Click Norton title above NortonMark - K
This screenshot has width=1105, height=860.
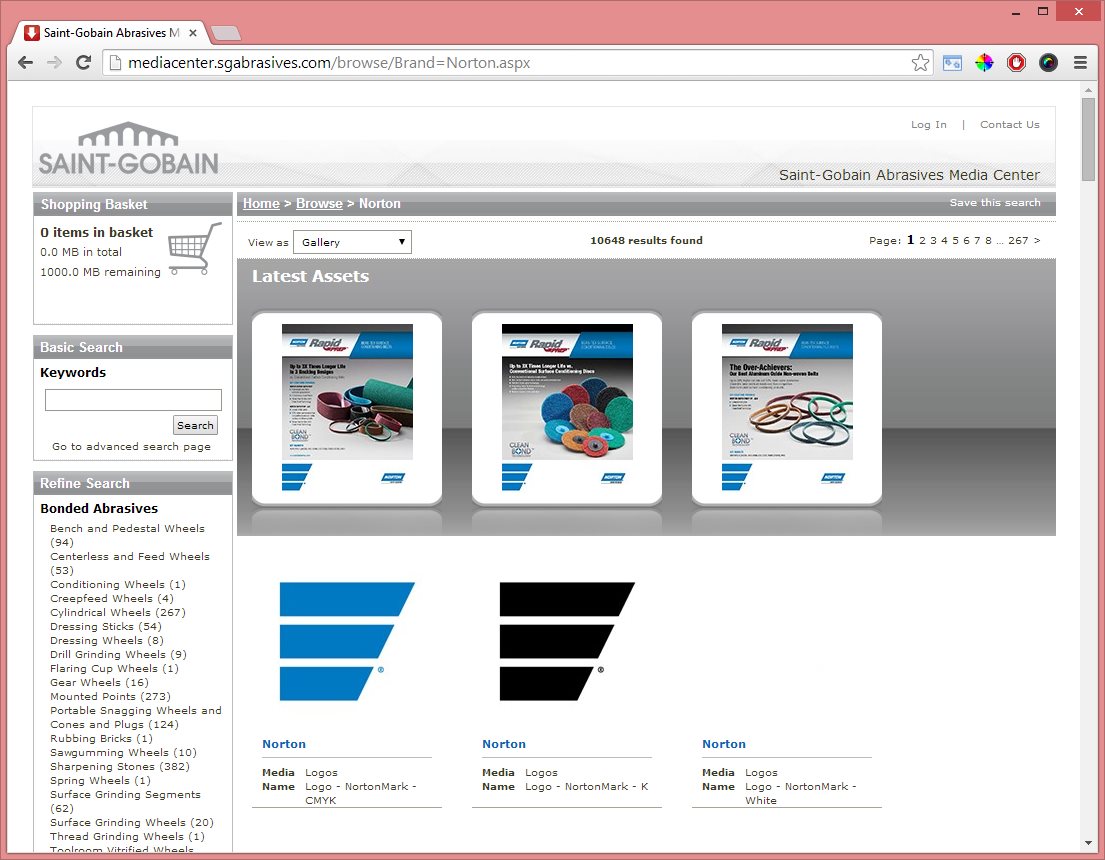click(x=504, y=744)
